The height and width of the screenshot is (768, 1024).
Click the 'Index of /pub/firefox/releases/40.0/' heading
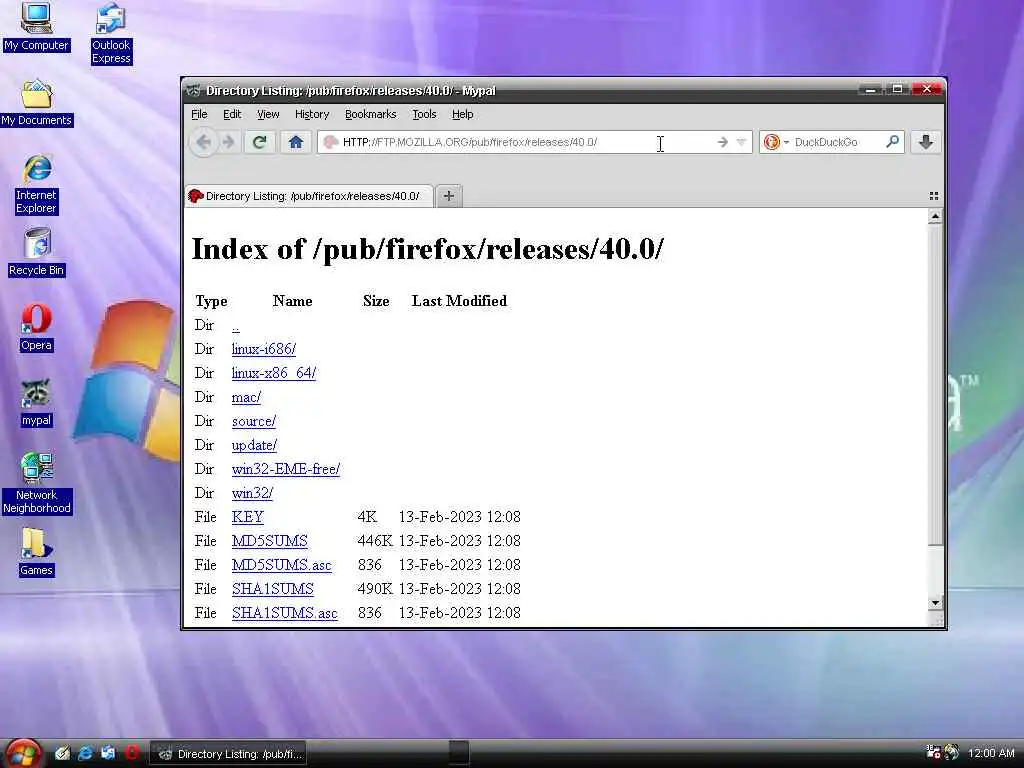click(x=428, y=249)
